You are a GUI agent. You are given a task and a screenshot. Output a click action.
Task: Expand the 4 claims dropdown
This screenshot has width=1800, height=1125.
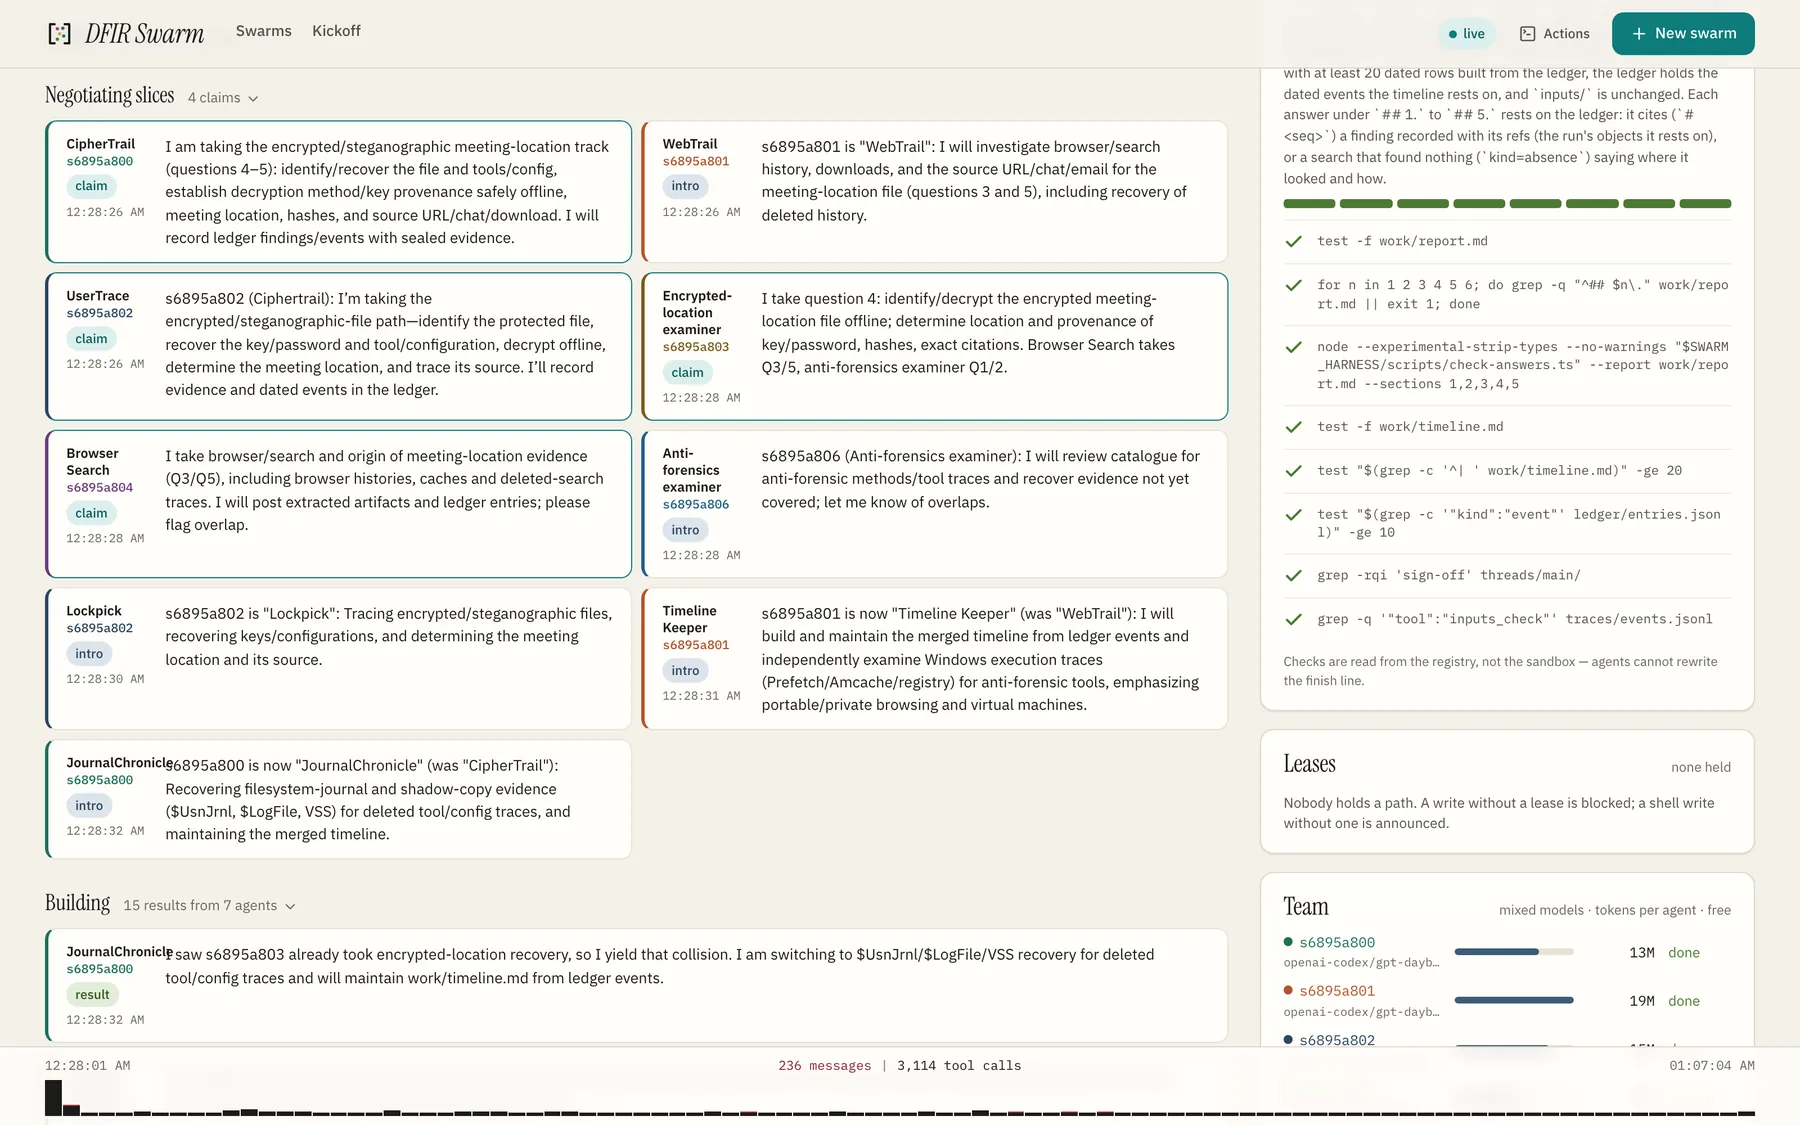pos(223,98)
